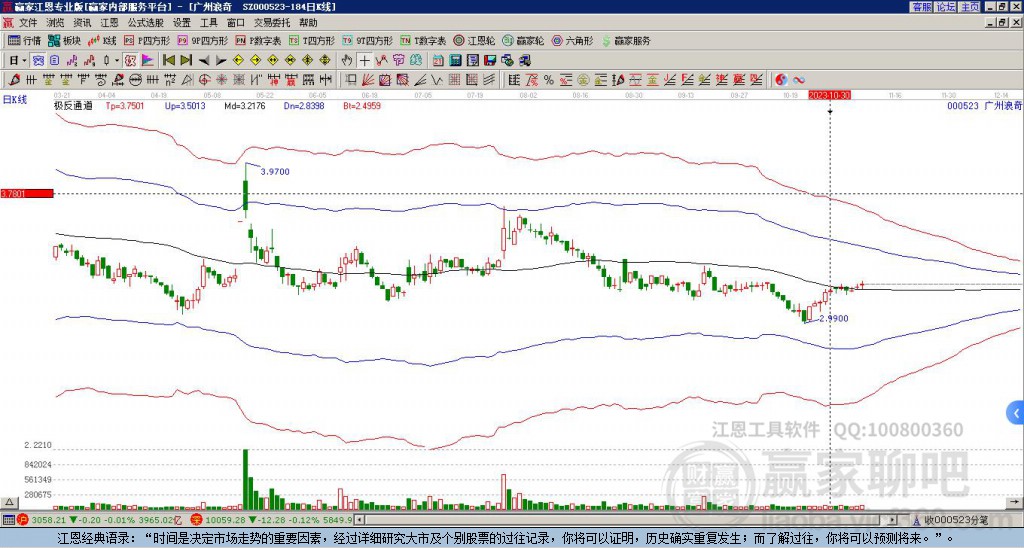
Task: Click the yin-yang taiji icon
Action: (x=781, y=80)
